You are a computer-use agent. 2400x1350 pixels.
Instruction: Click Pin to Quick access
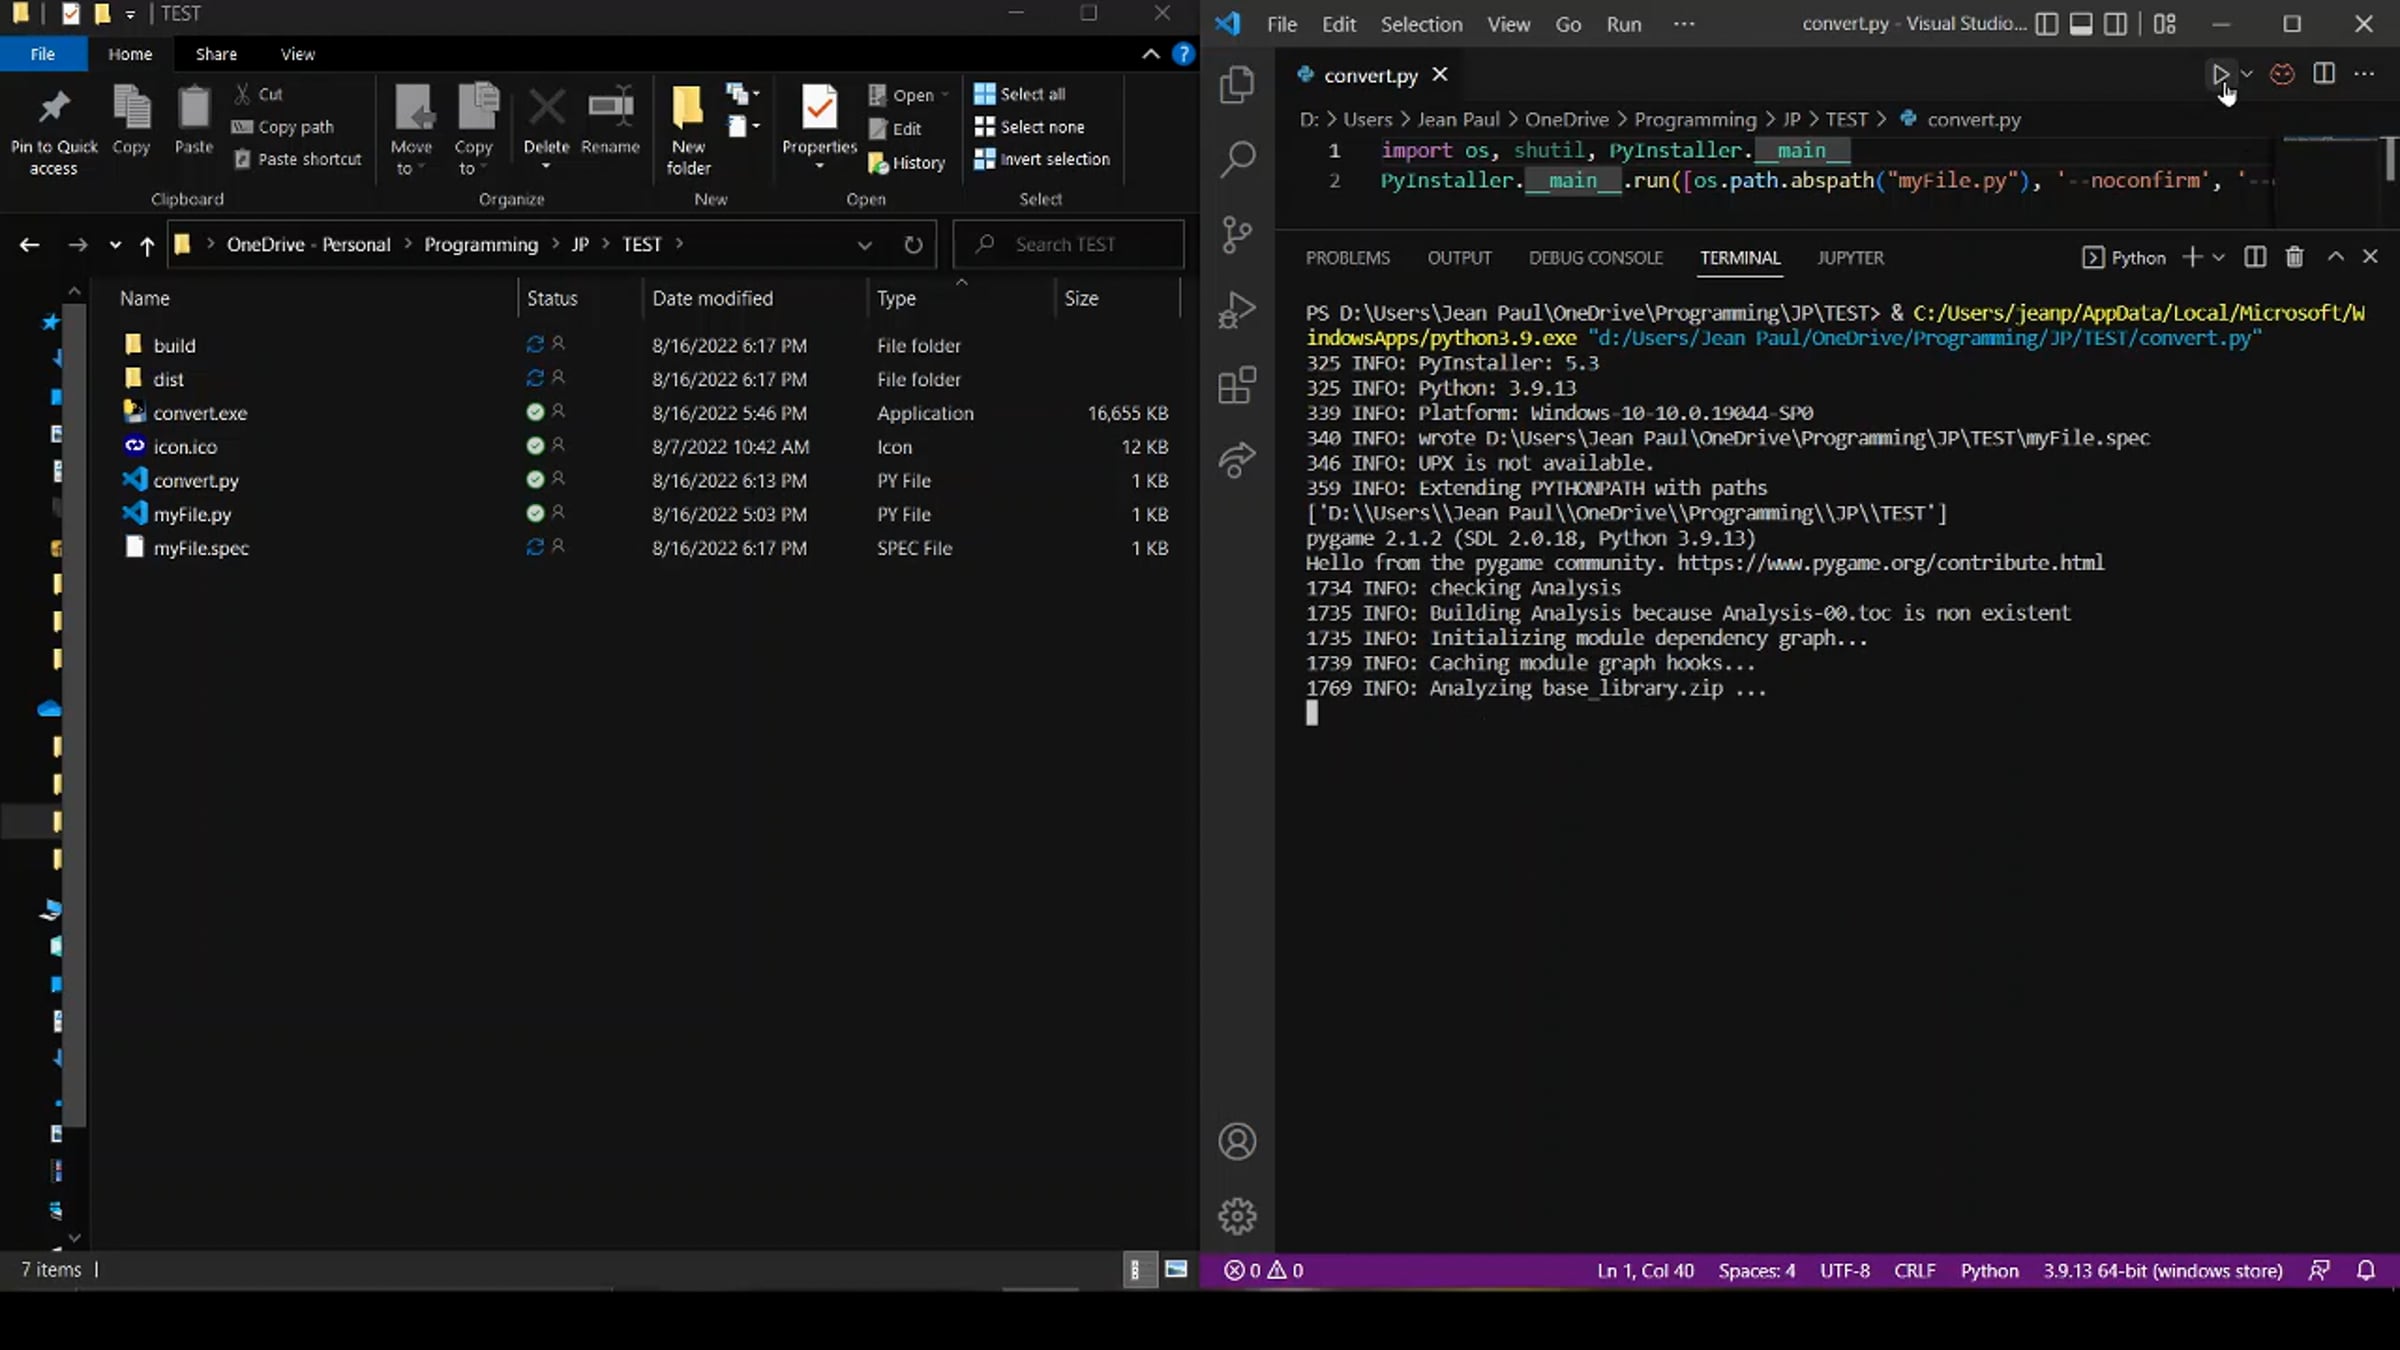tap(54, 130)
